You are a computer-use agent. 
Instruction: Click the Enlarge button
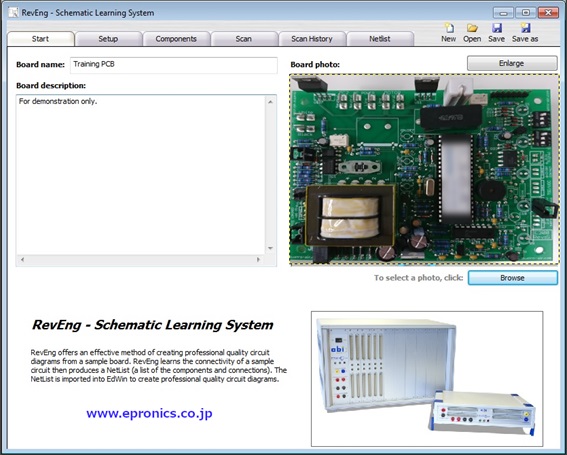coord(512,63)
